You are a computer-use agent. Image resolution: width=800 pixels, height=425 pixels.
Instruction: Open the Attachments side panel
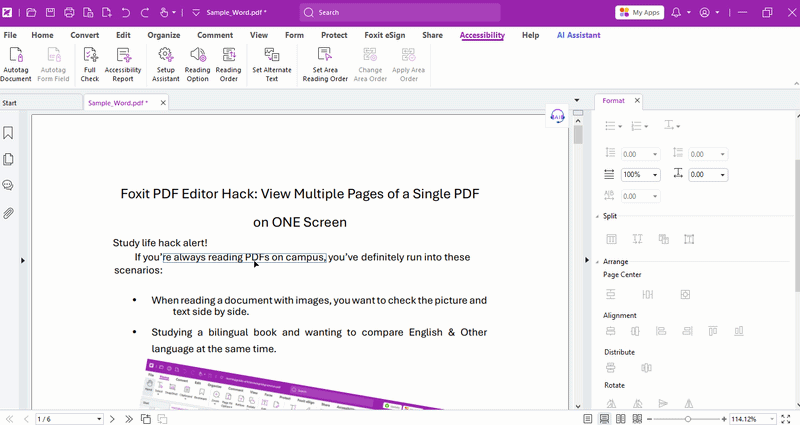(8, 213)
